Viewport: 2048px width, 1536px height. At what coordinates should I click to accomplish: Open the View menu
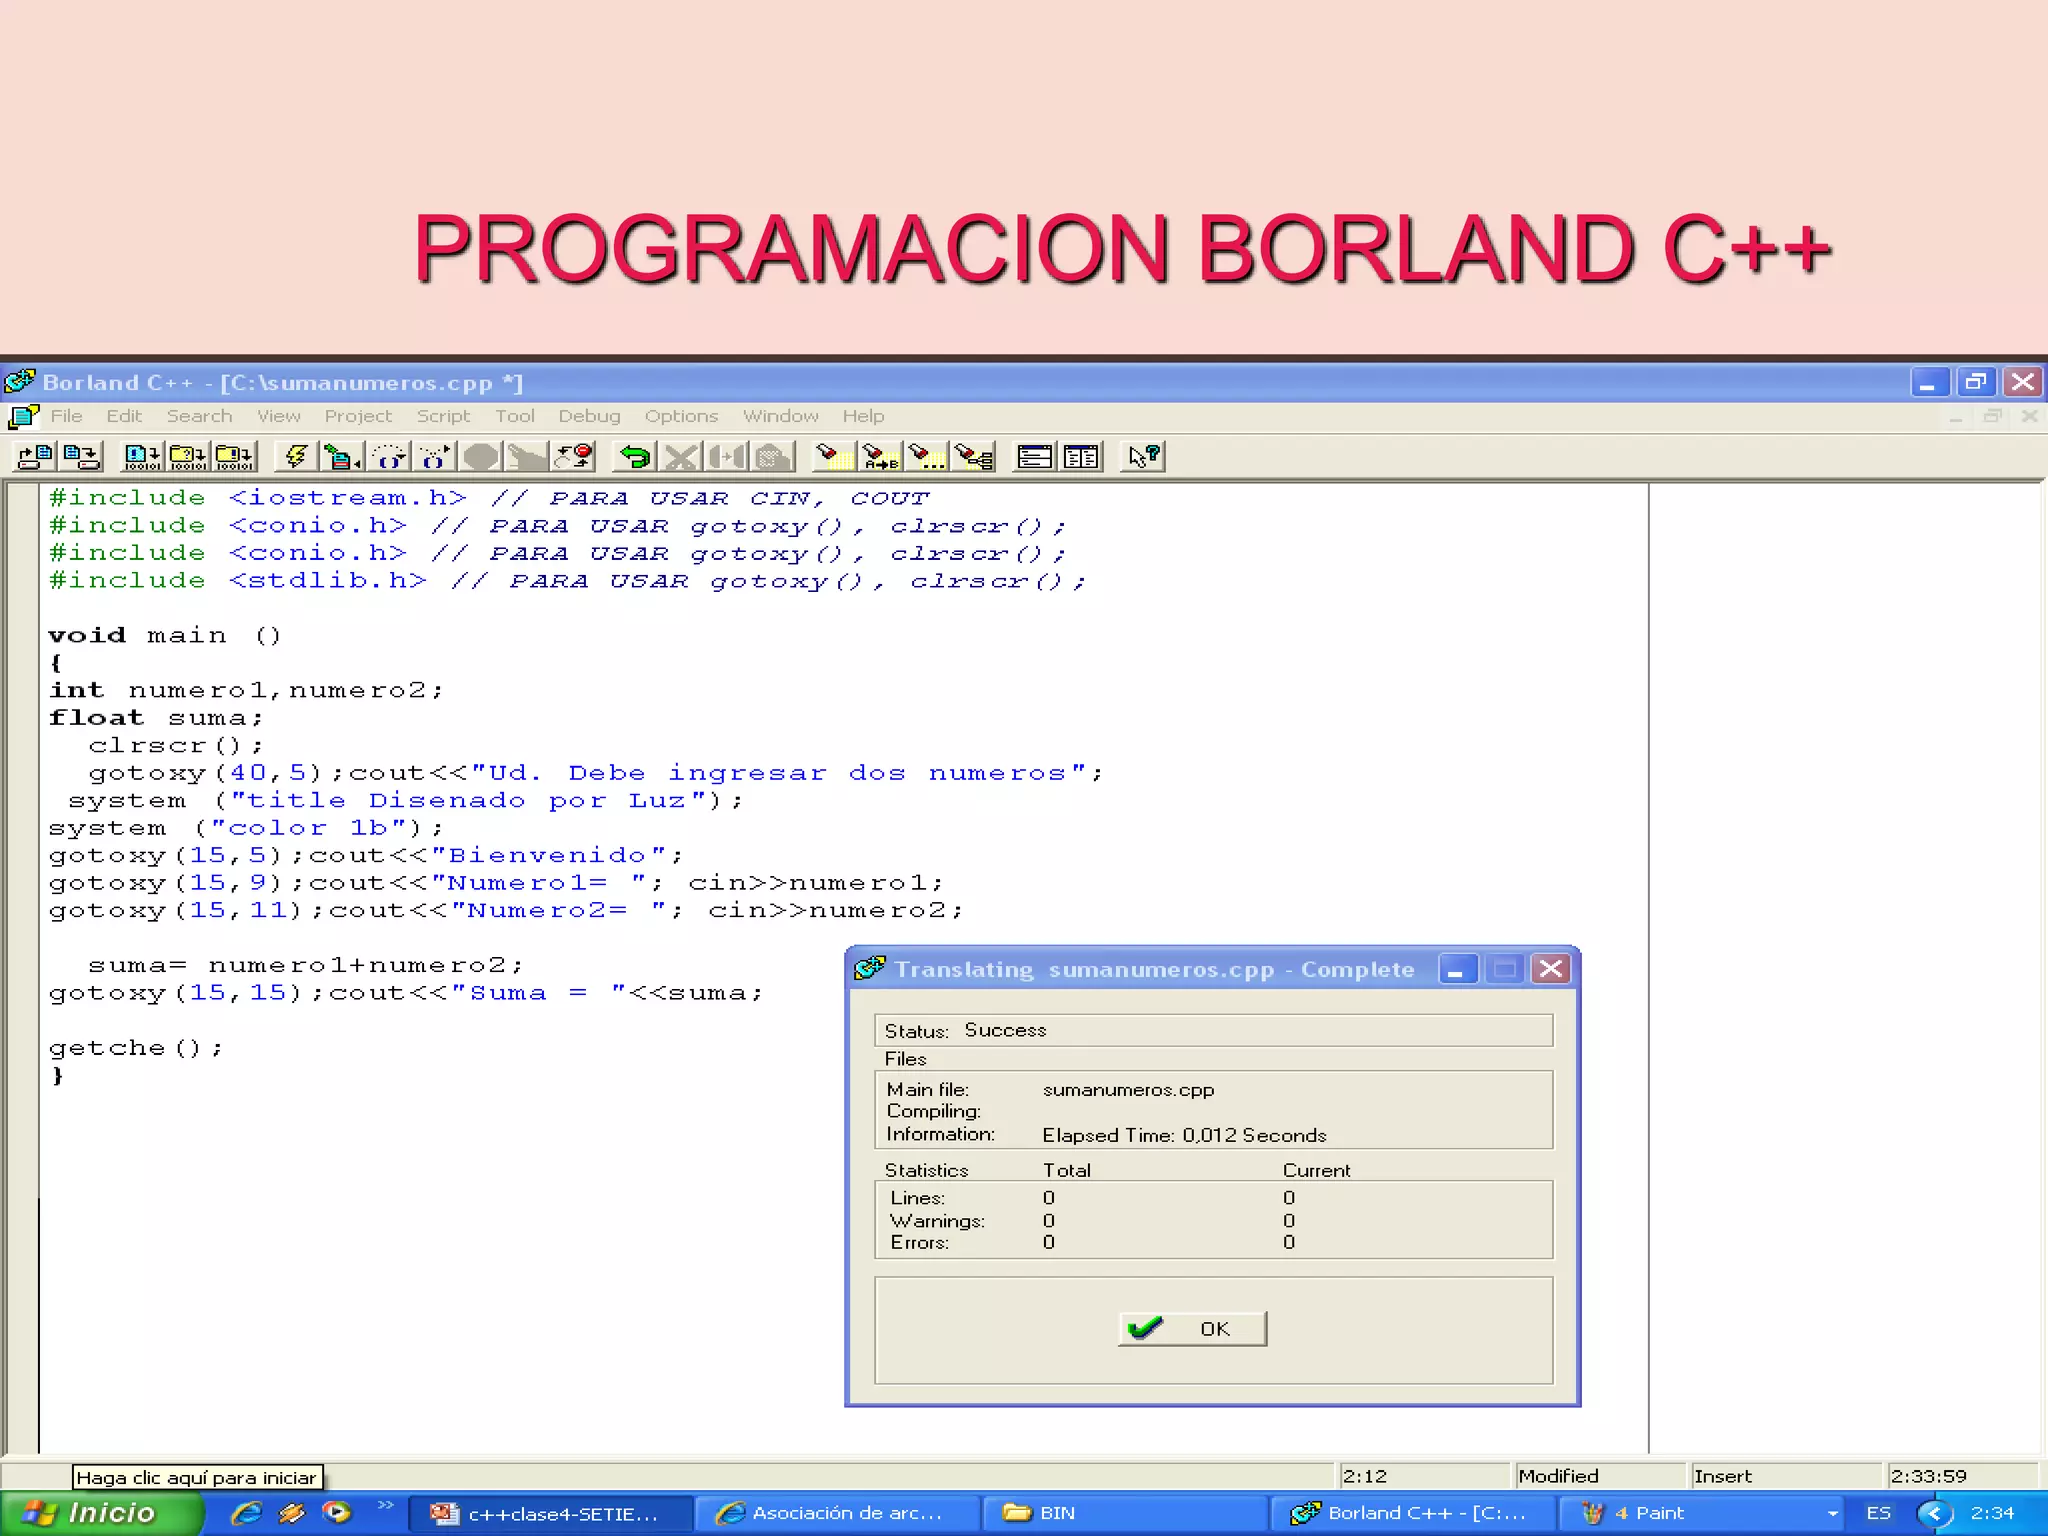(x=278, y=416)
